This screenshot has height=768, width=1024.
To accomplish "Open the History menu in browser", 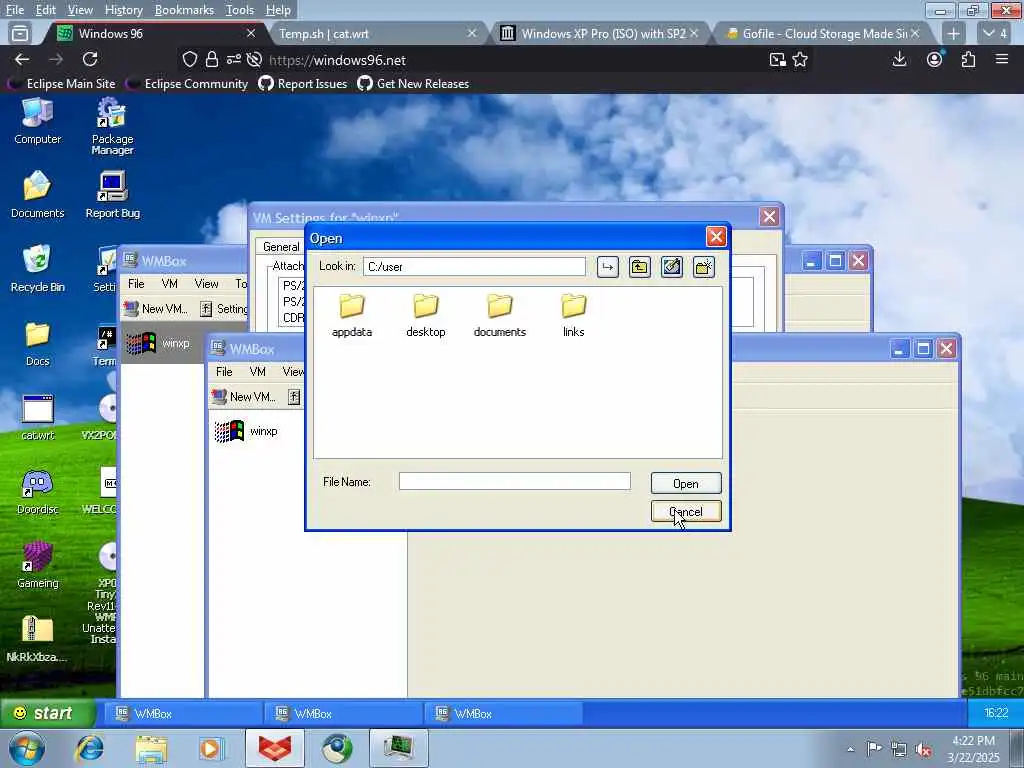I will (123, 10).
